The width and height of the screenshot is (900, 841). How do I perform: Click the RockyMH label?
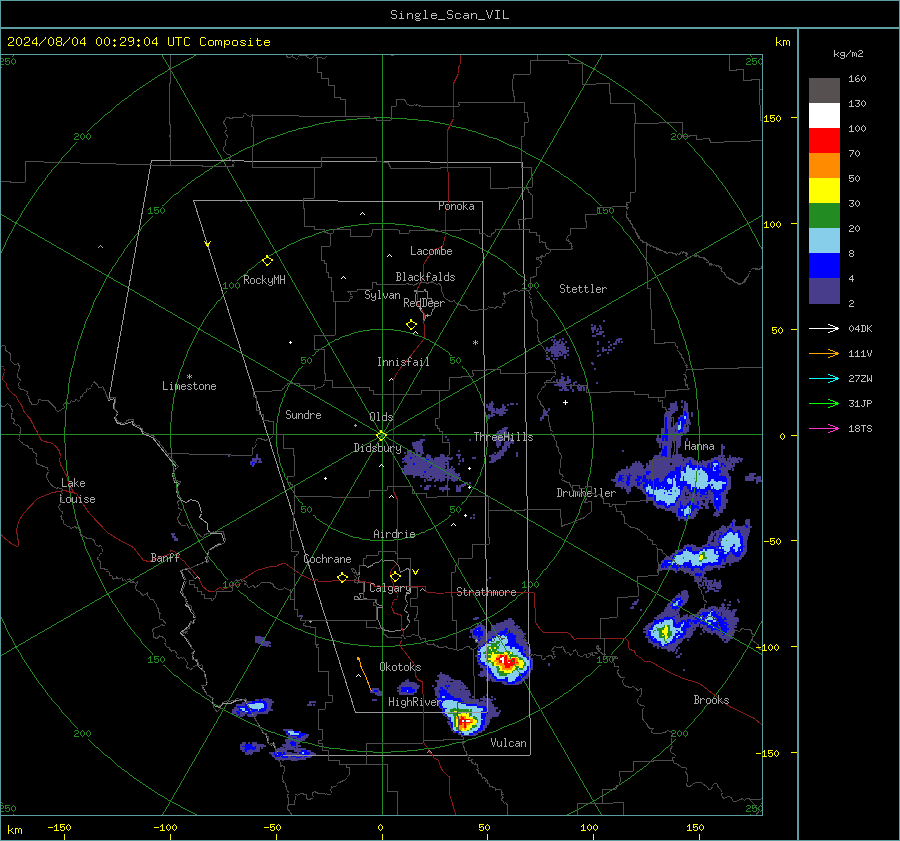click(x=264, y=280)
